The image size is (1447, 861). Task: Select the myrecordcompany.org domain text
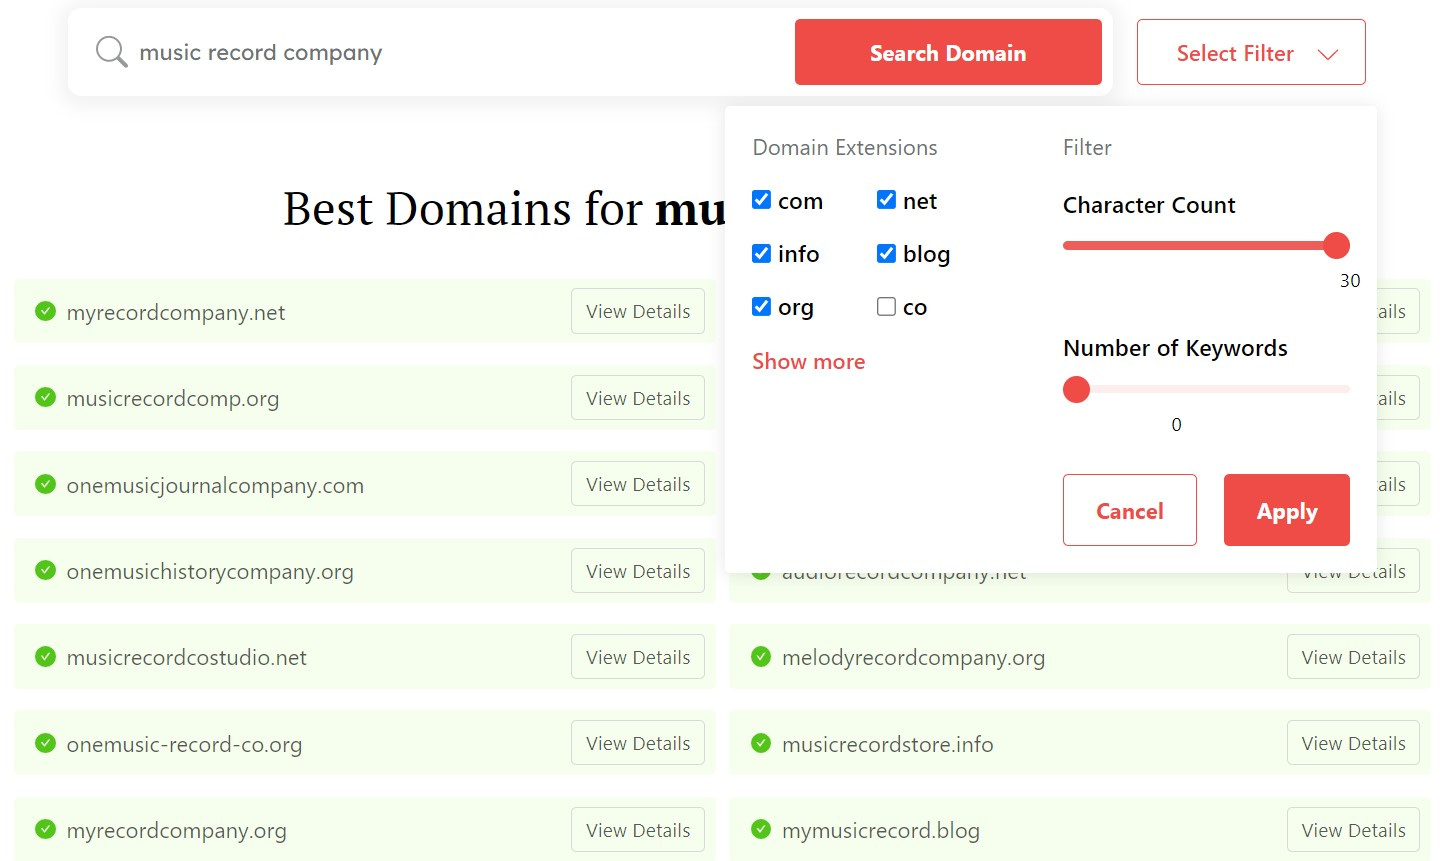176,830
